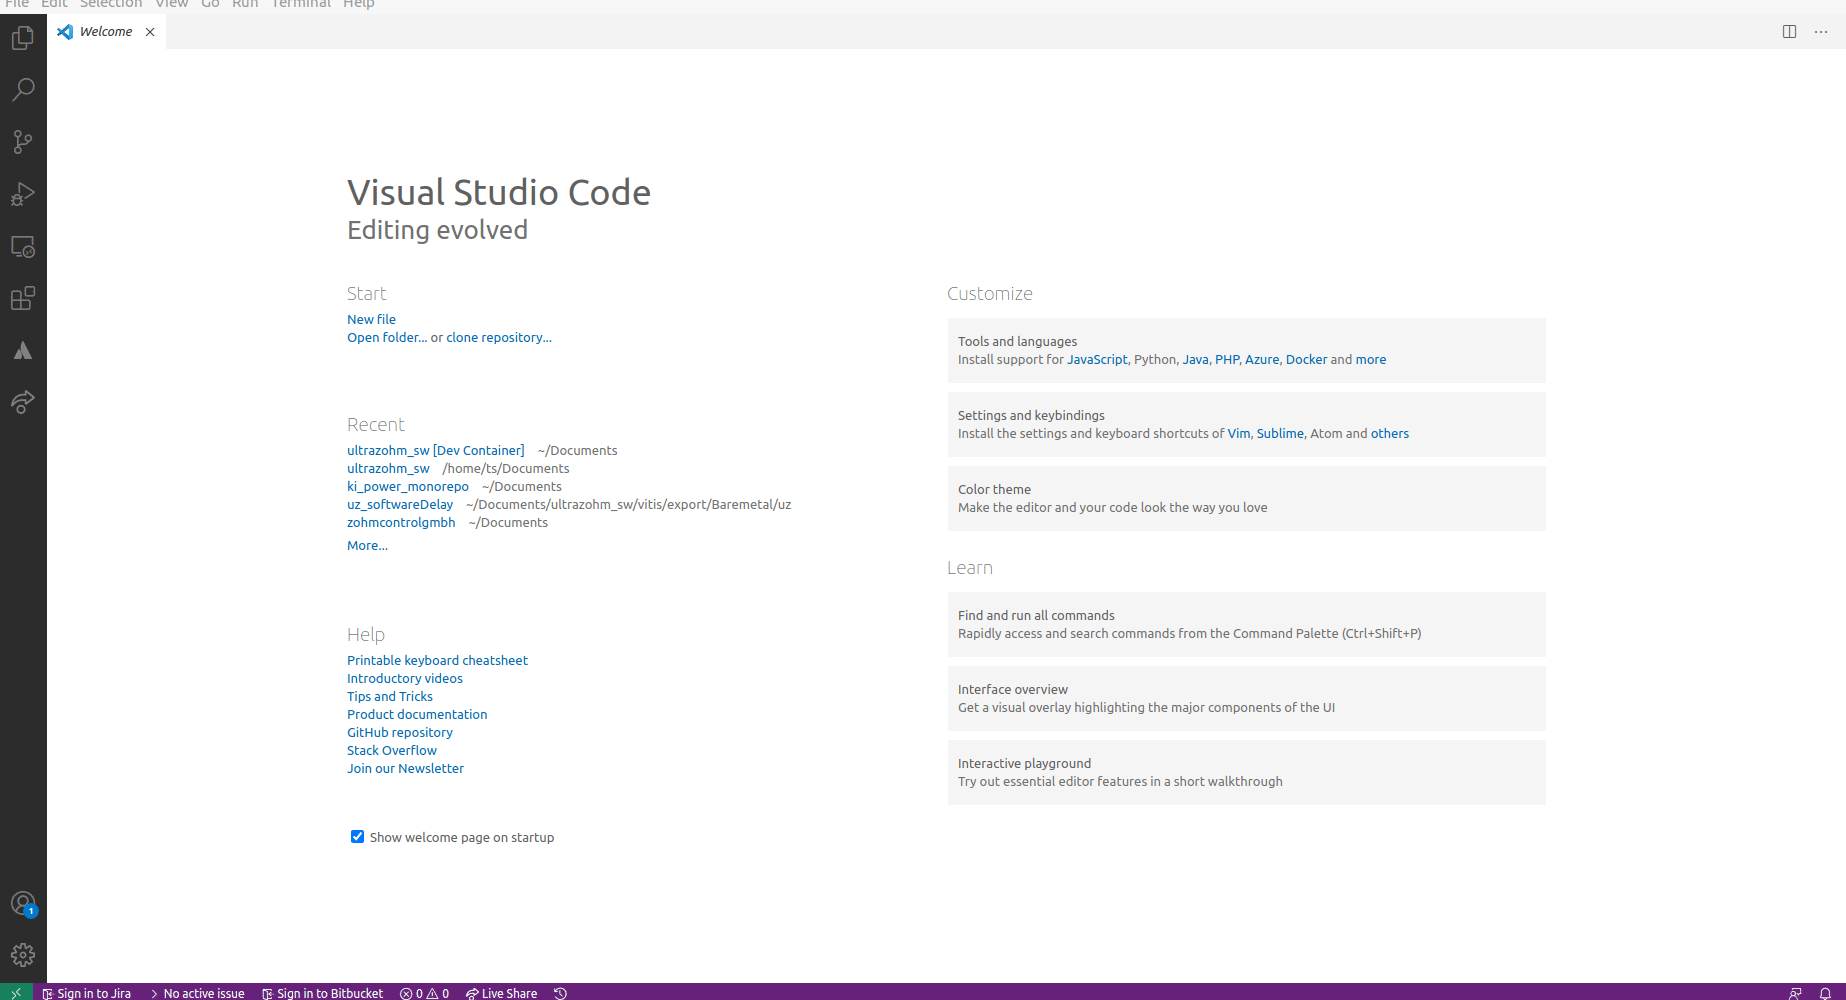
Task: Open the Extensions marketplace view
Action: pos(22,298)
